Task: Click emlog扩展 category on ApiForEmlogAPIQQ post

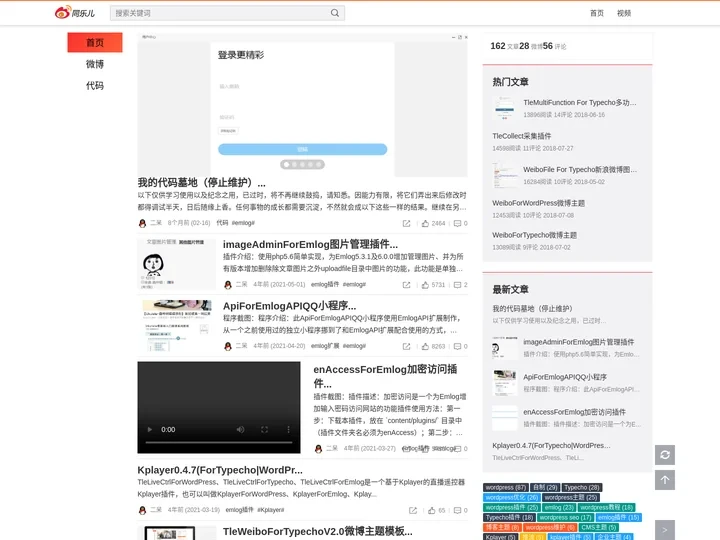Action: (x=325, y=346)
